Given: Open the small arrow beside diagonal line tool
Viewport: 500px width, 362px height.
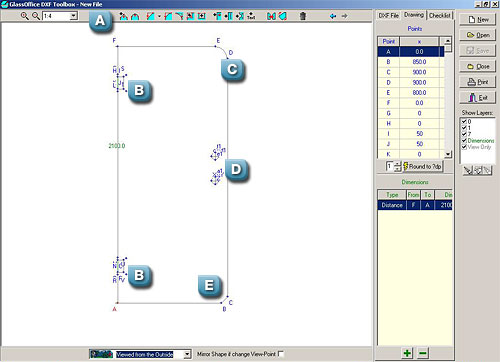Looking at the screenshot, I should [159, 16].
